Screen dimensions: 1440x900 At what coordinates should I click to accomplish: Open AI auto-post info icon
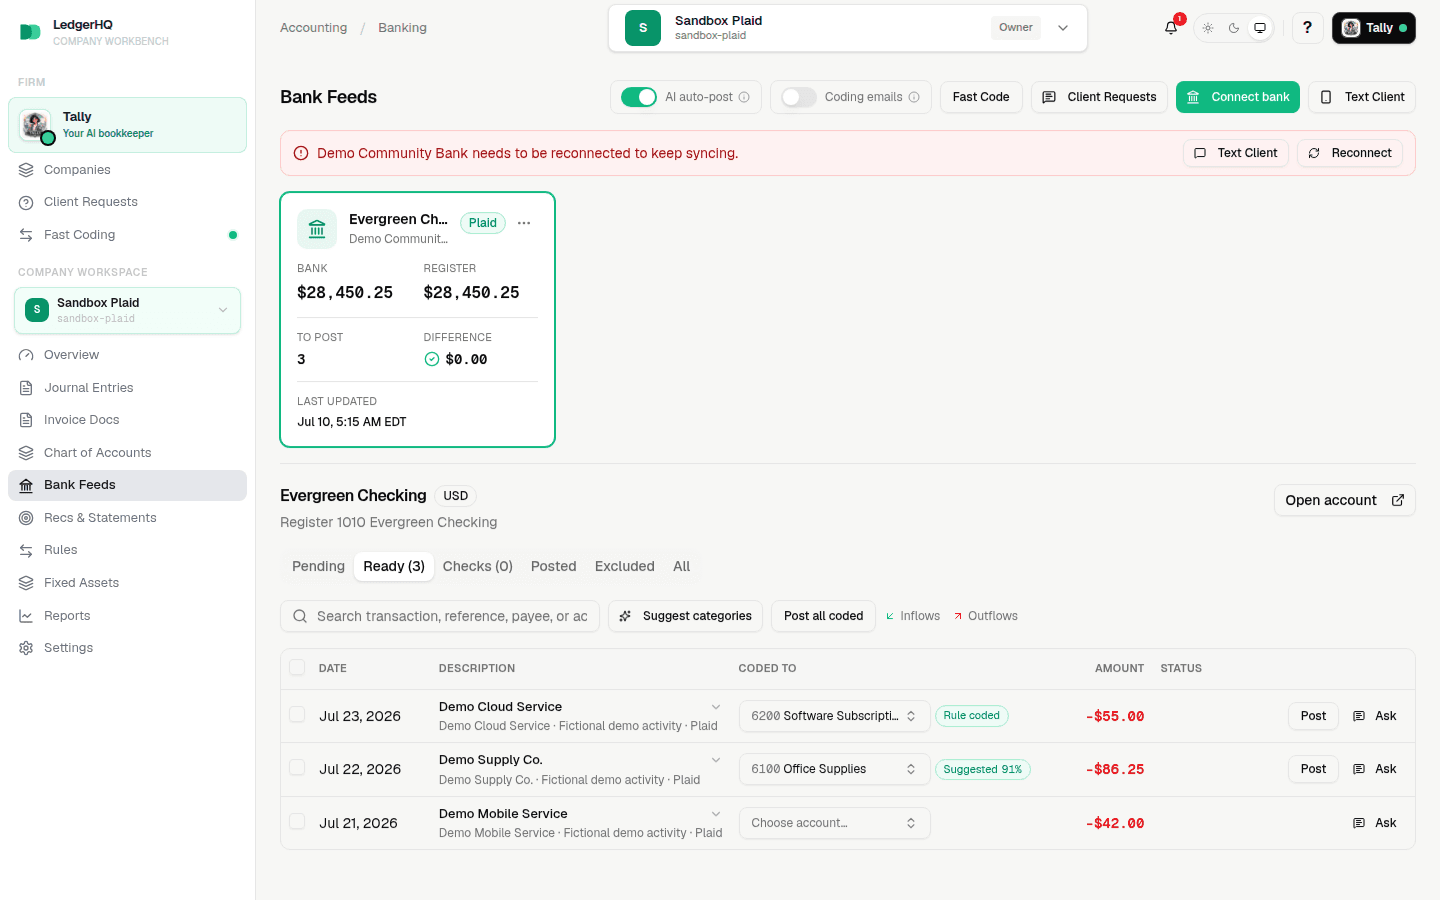[x=744, y=97]
